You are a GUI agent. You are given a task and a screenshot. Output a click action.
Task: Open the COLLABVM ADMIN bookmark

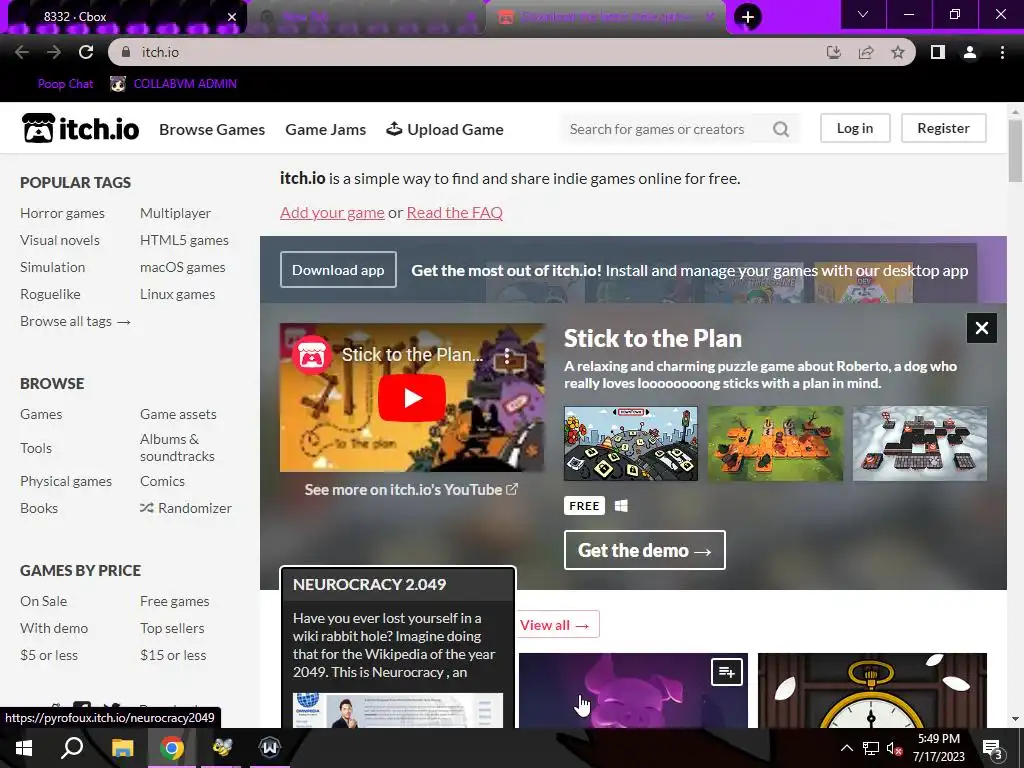(x=173, y=84)
